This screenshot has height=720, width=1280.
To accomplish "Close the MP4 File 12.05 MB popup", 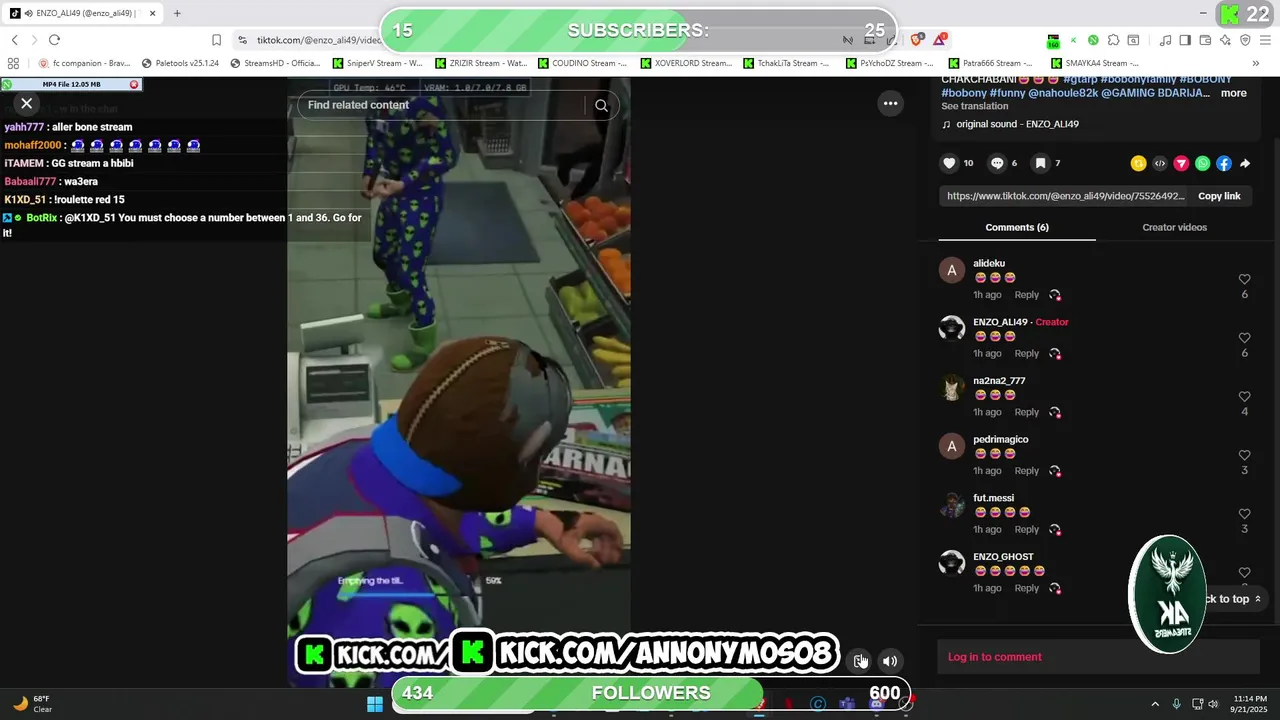I will [x=134, y=84].
